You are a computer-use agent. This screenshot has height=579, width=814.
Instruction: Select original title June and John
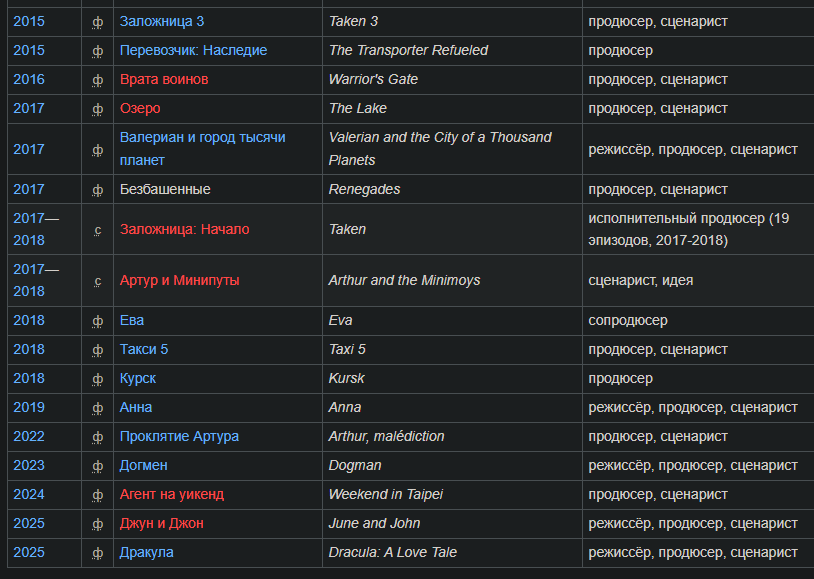tap(374, 523)
